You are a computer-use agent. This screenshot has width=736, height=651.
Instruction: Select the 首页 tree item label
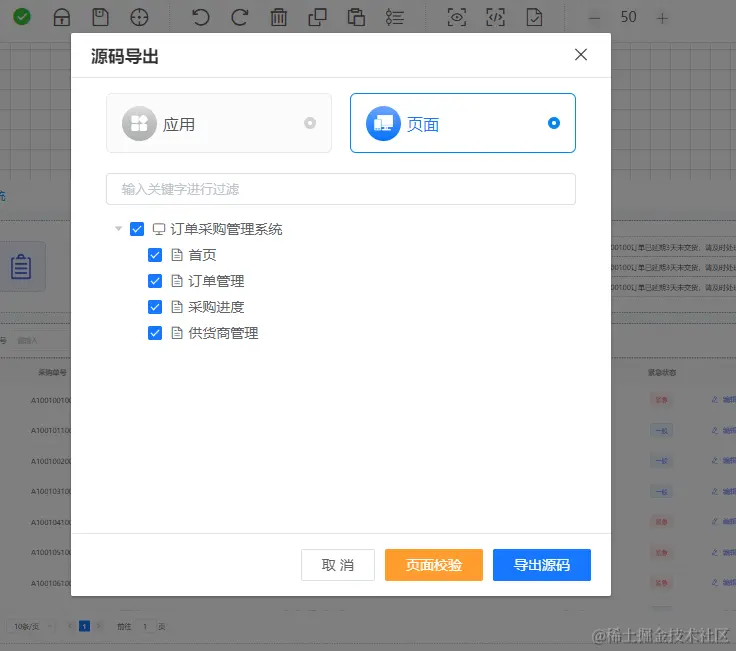[x=202, y=255]
